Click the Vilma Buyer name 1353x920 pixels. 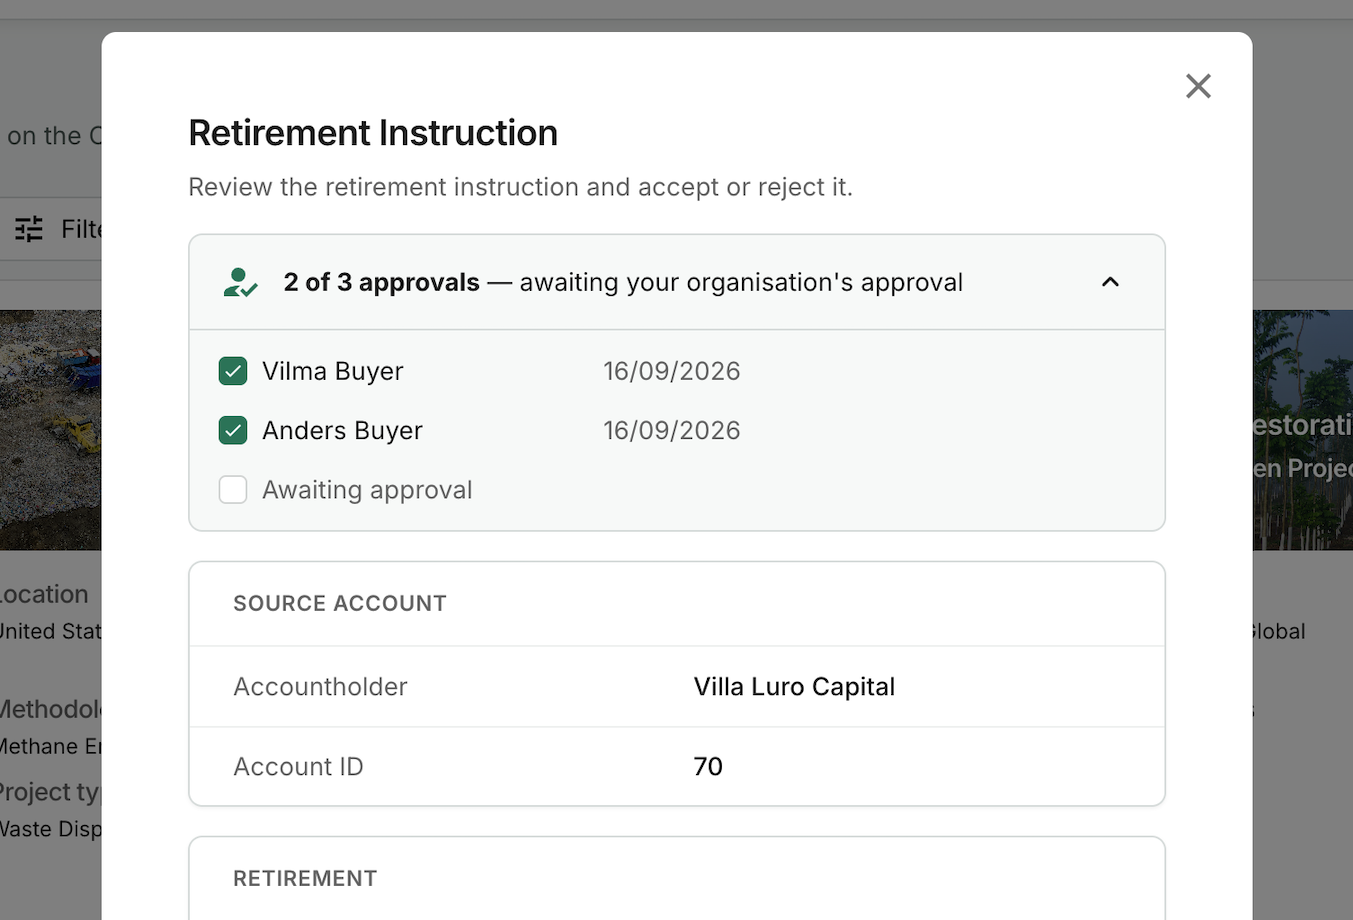[333, 371]
